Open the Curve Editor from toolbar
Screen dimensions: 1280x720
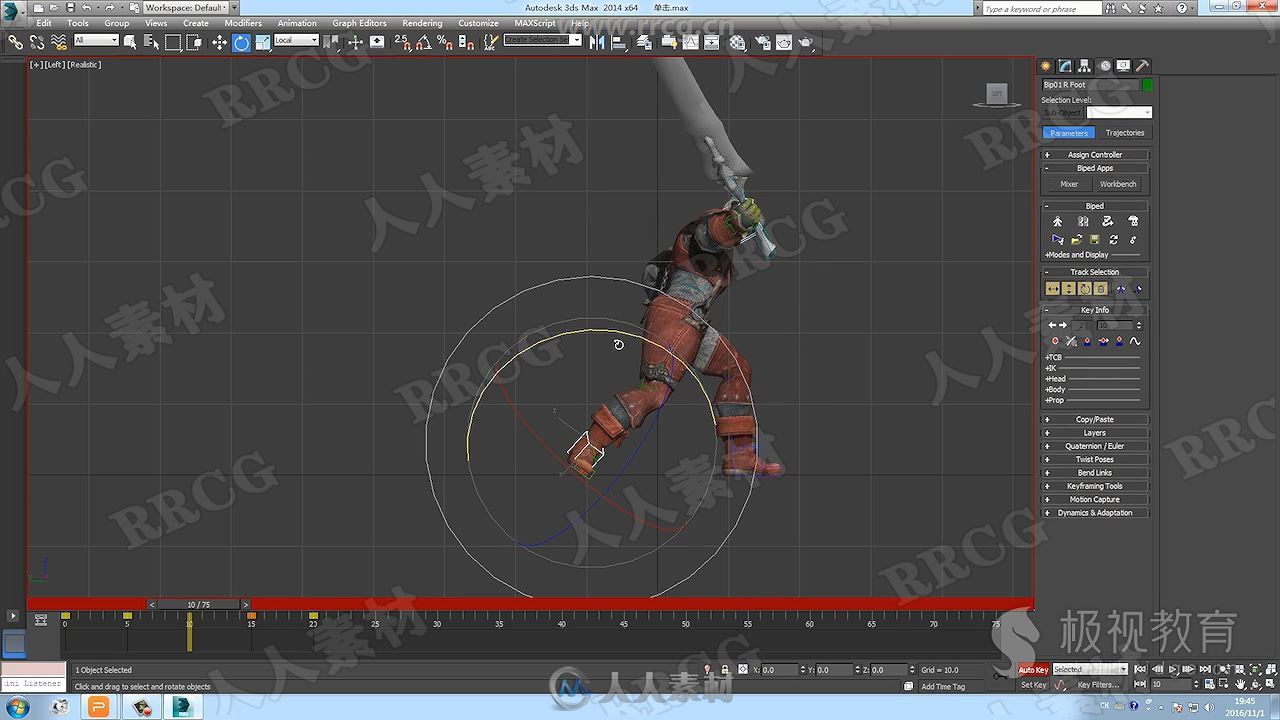point(690,42)
